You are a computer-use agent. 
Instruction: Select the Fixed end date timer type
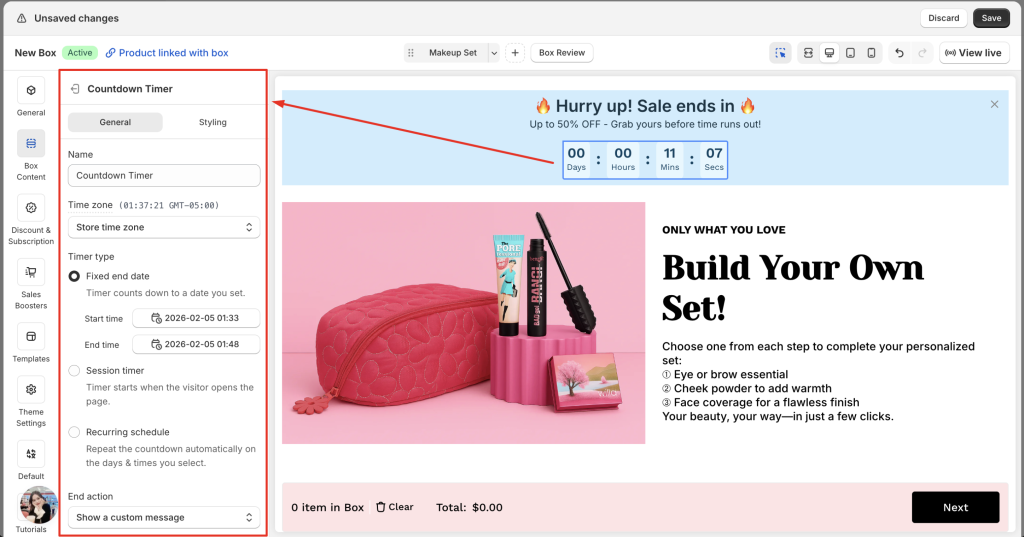74,276
